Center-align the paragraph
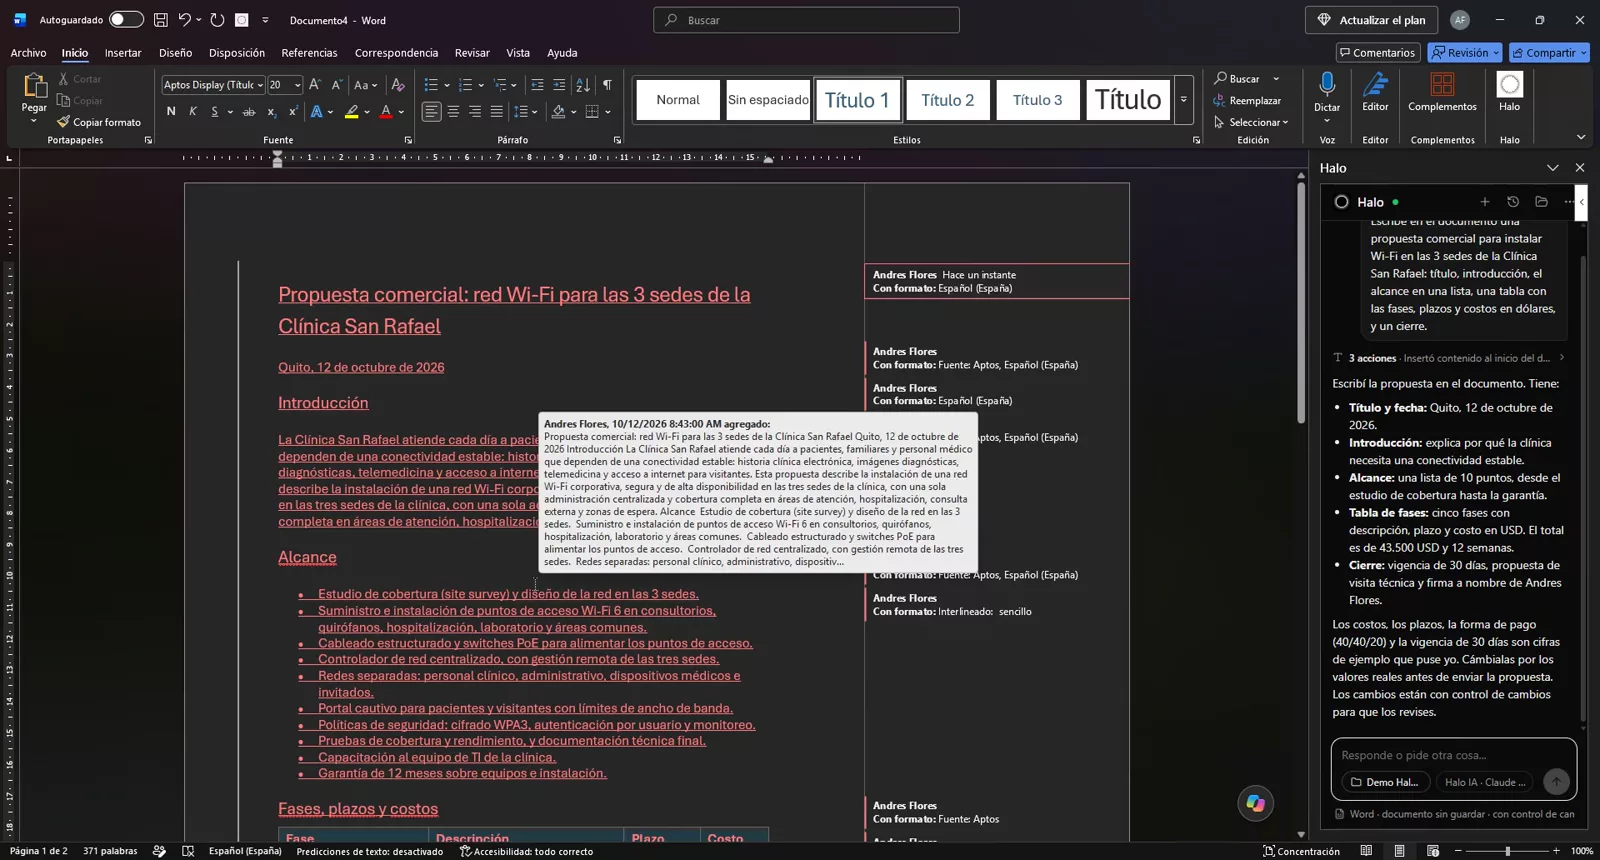The width and height of the screenshot is (1600, 860). (453, 112)
